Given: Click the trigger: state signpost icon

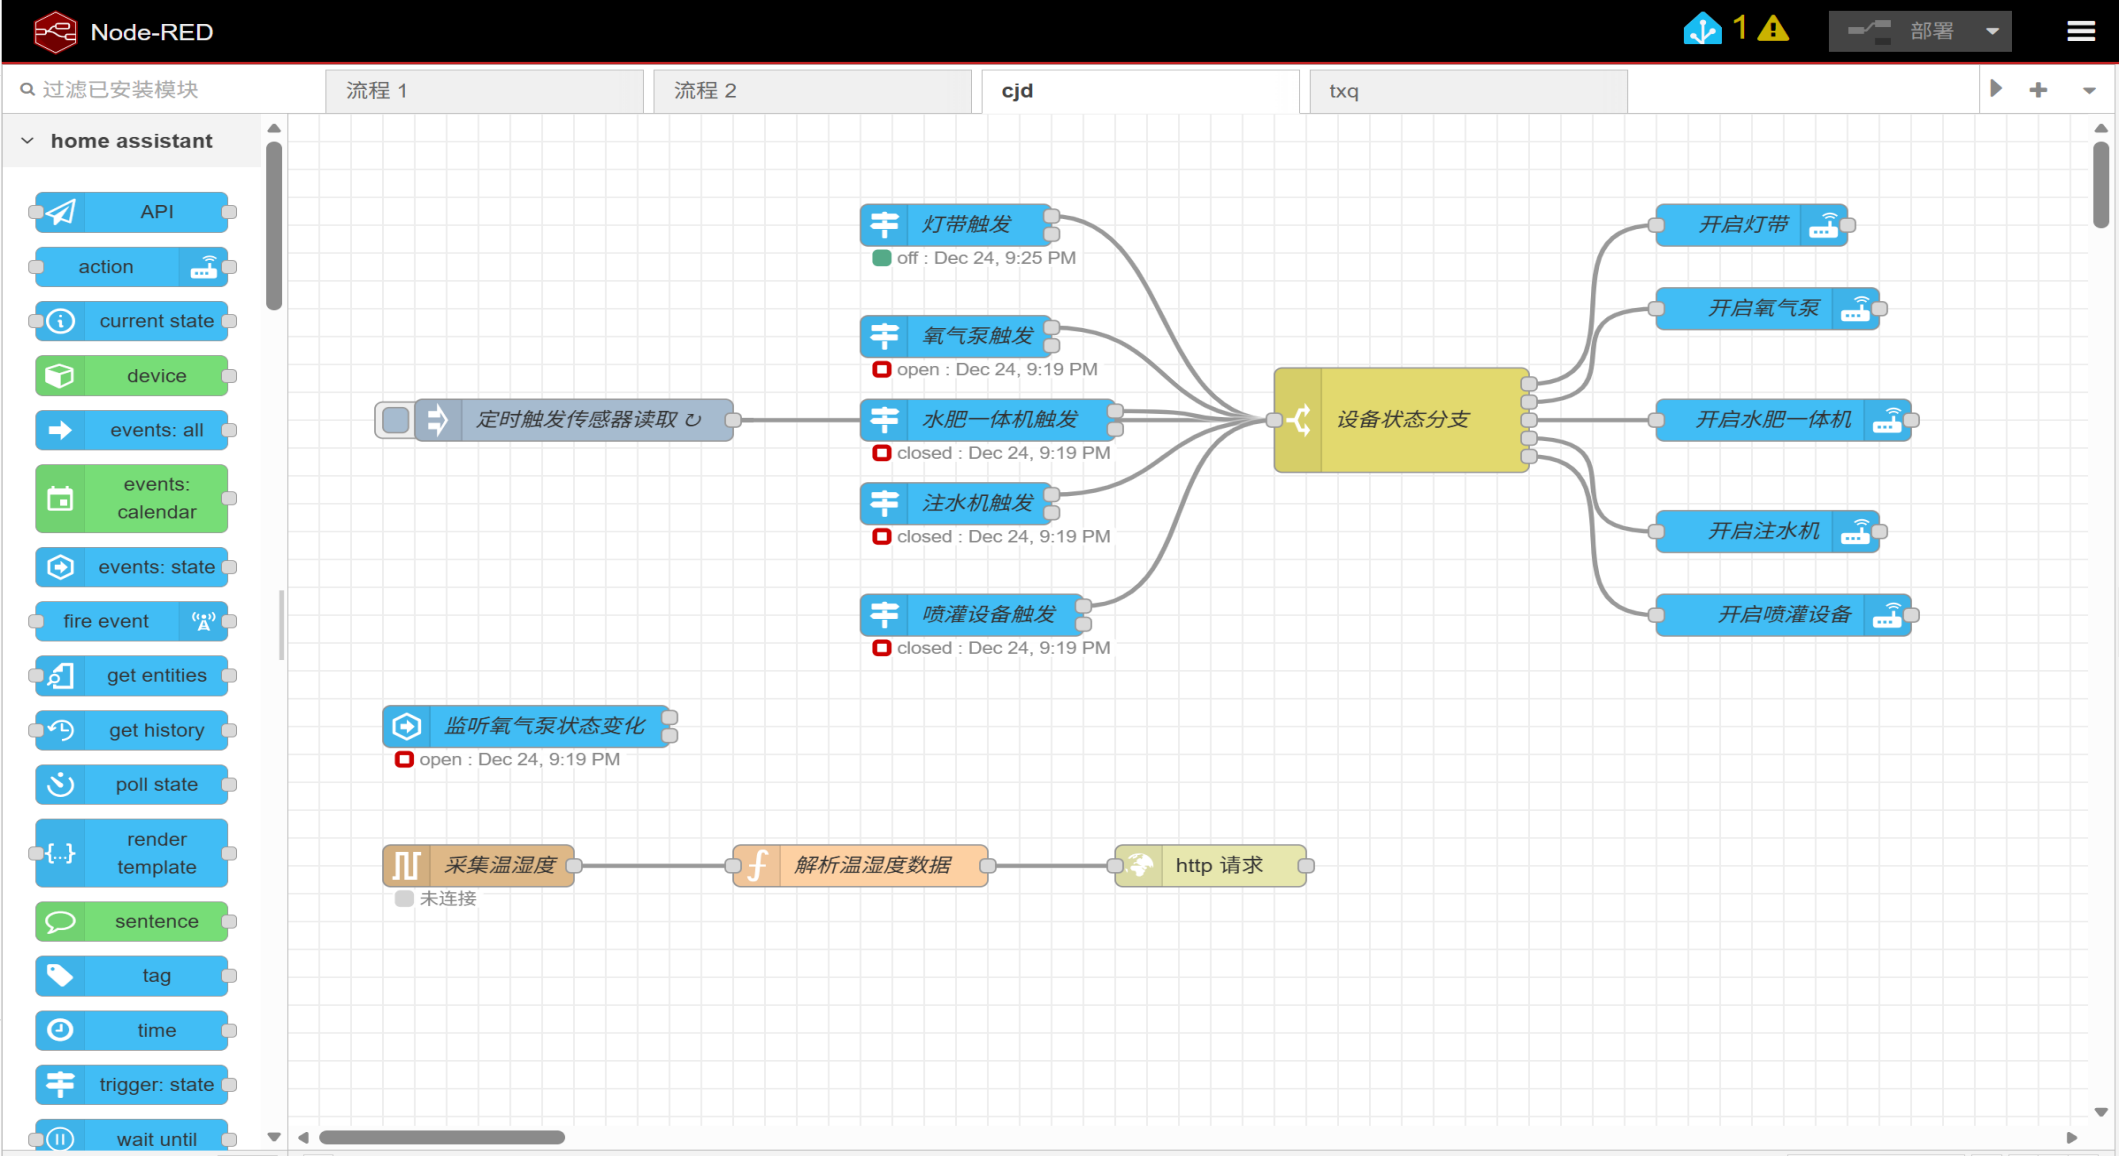Looking at the screenshot, I should coord(60,1085).
